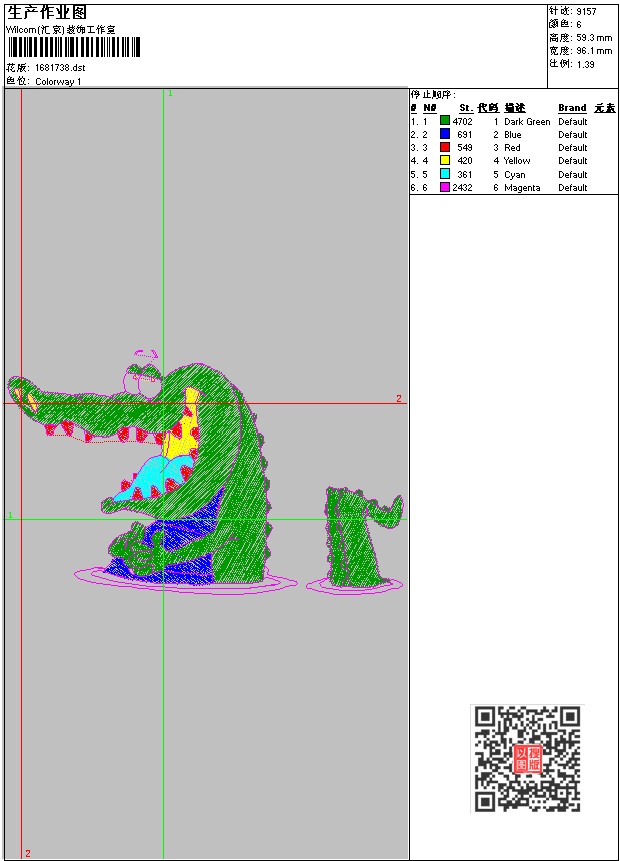The height and width of the screenshot is (861, 620).
Task: Click the QR code image
Action: click(527, 758)
